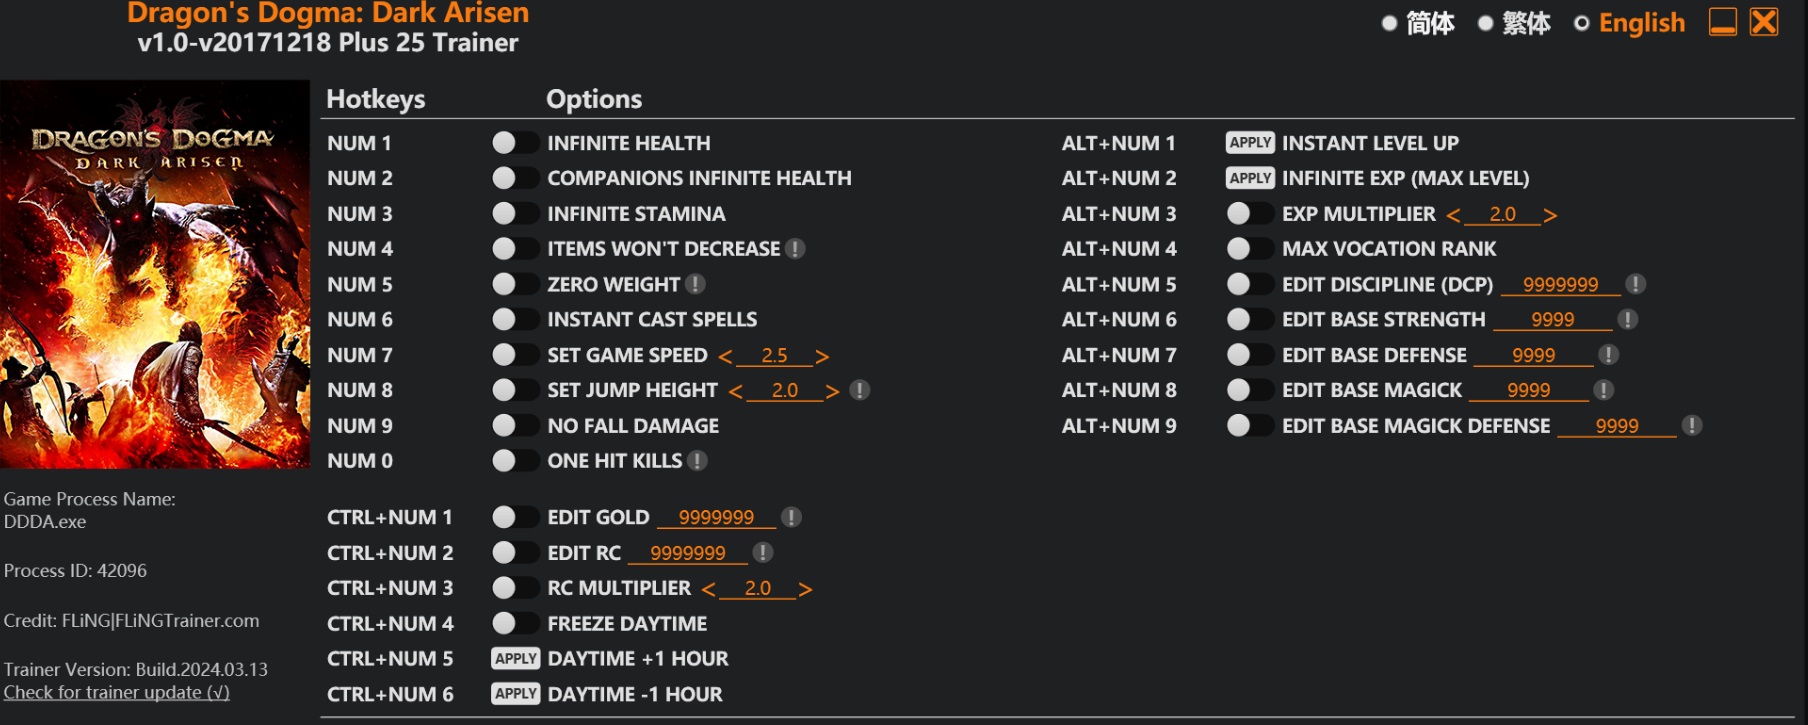1808x725 pixels.
Task: Click the info icon next to Edit Discipline (DCP)
Action: pos(1635,285)
